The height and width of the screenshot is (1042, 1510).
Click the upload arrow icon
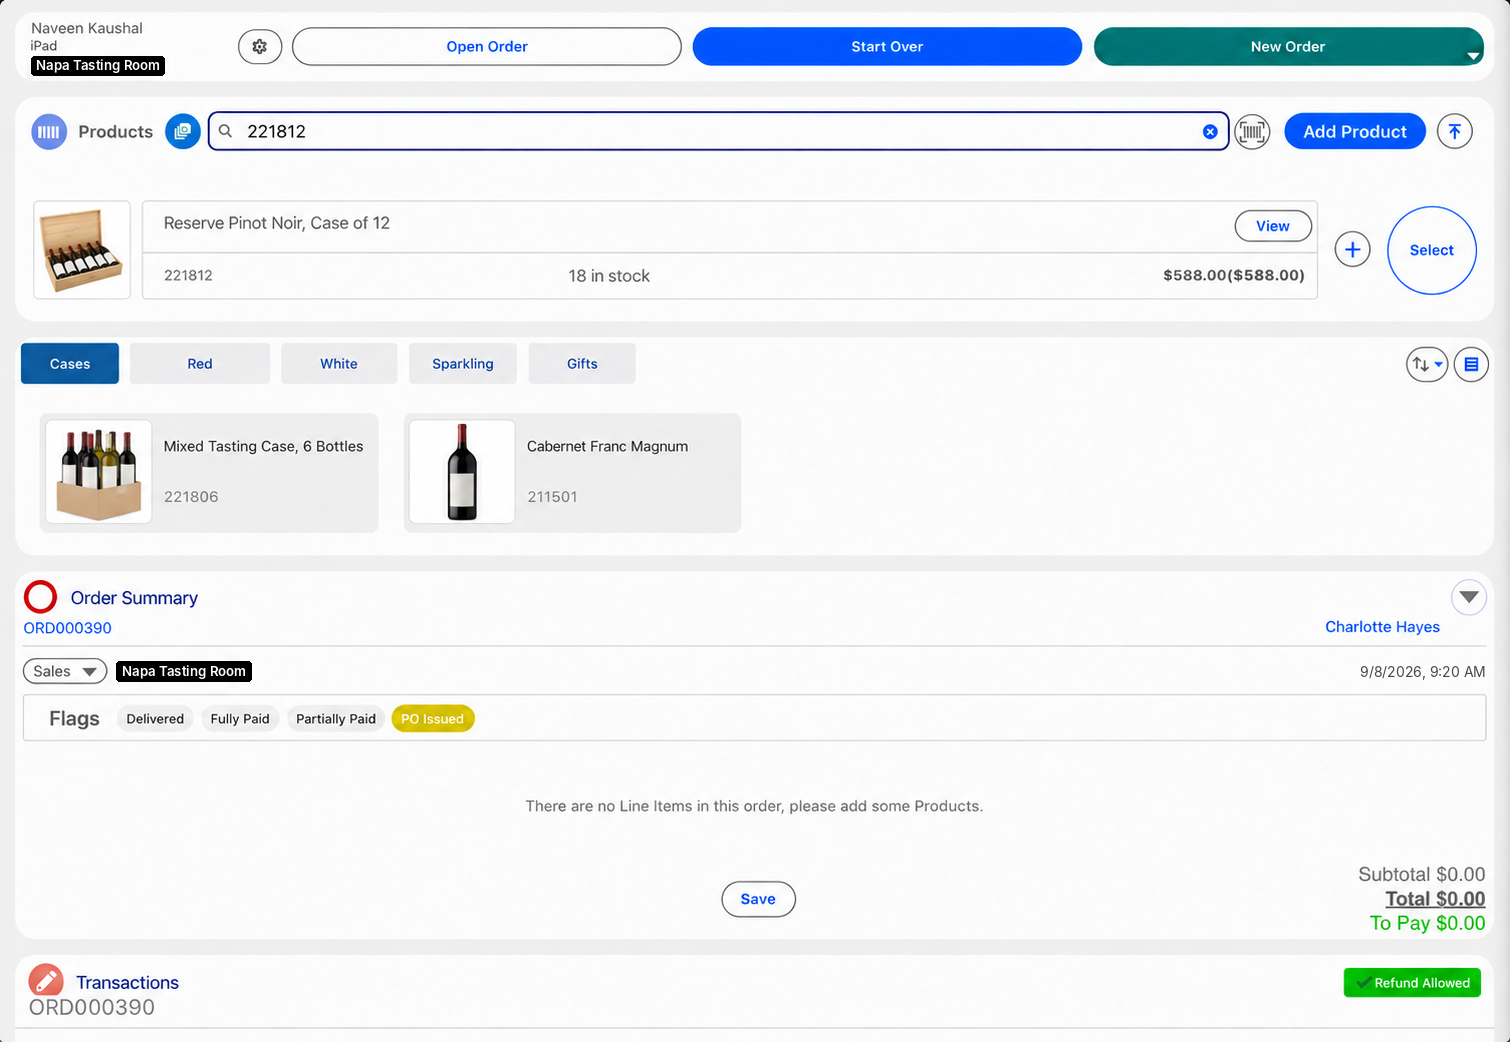[x=1455, y=131]
